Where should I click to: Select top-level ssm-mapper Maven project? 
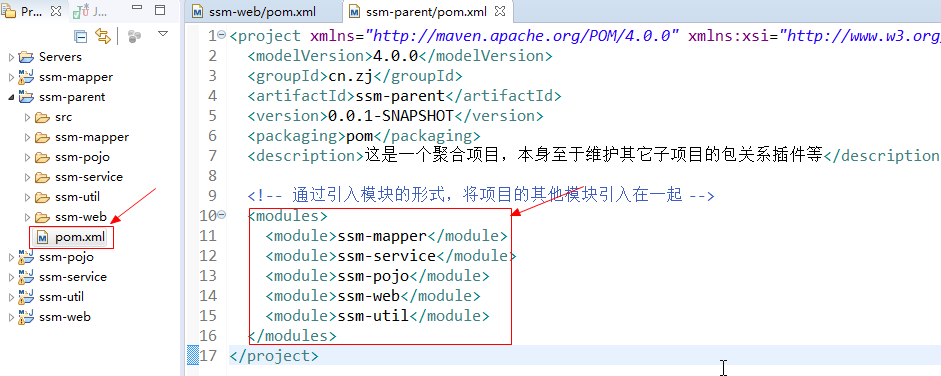pos(76,77)
